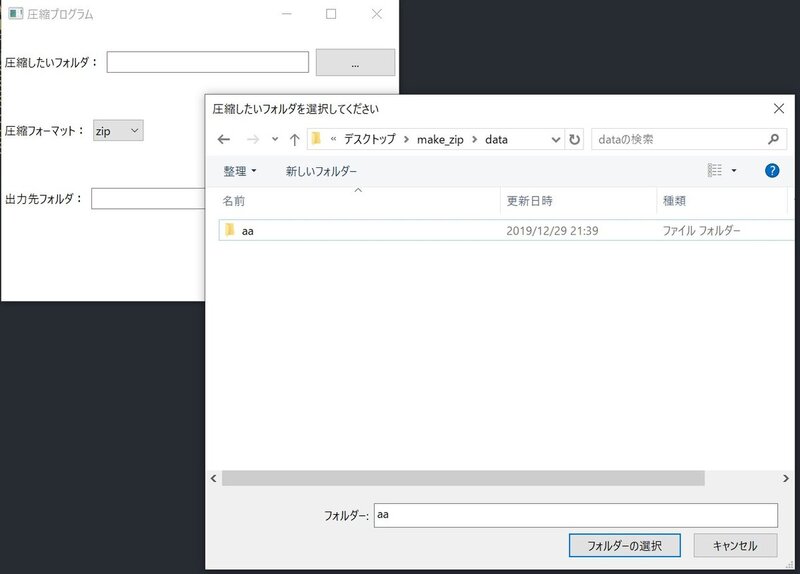
Task: Go forward using the right arrow
Action: pyautogui.click(x=253, y=139)
